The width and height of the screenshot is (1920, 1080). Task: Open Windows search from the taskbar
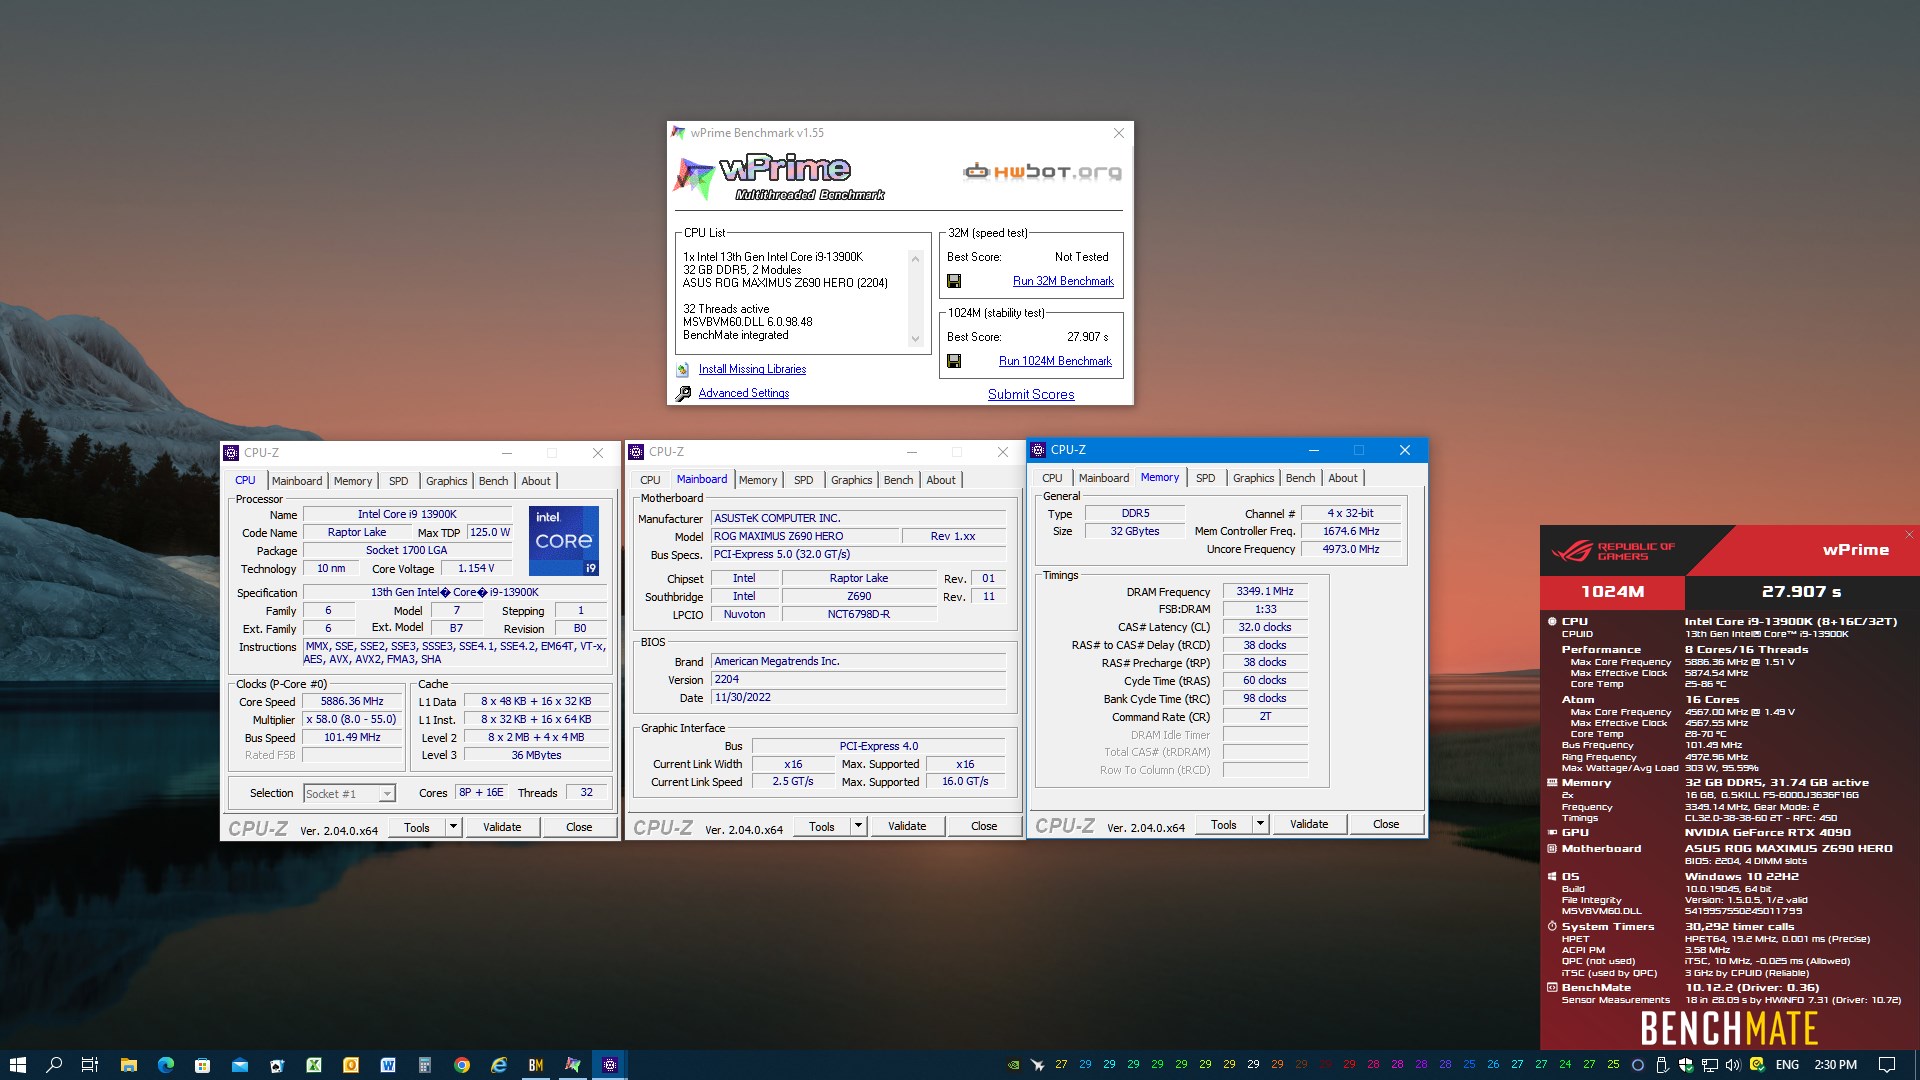(x=54, y=1065)
